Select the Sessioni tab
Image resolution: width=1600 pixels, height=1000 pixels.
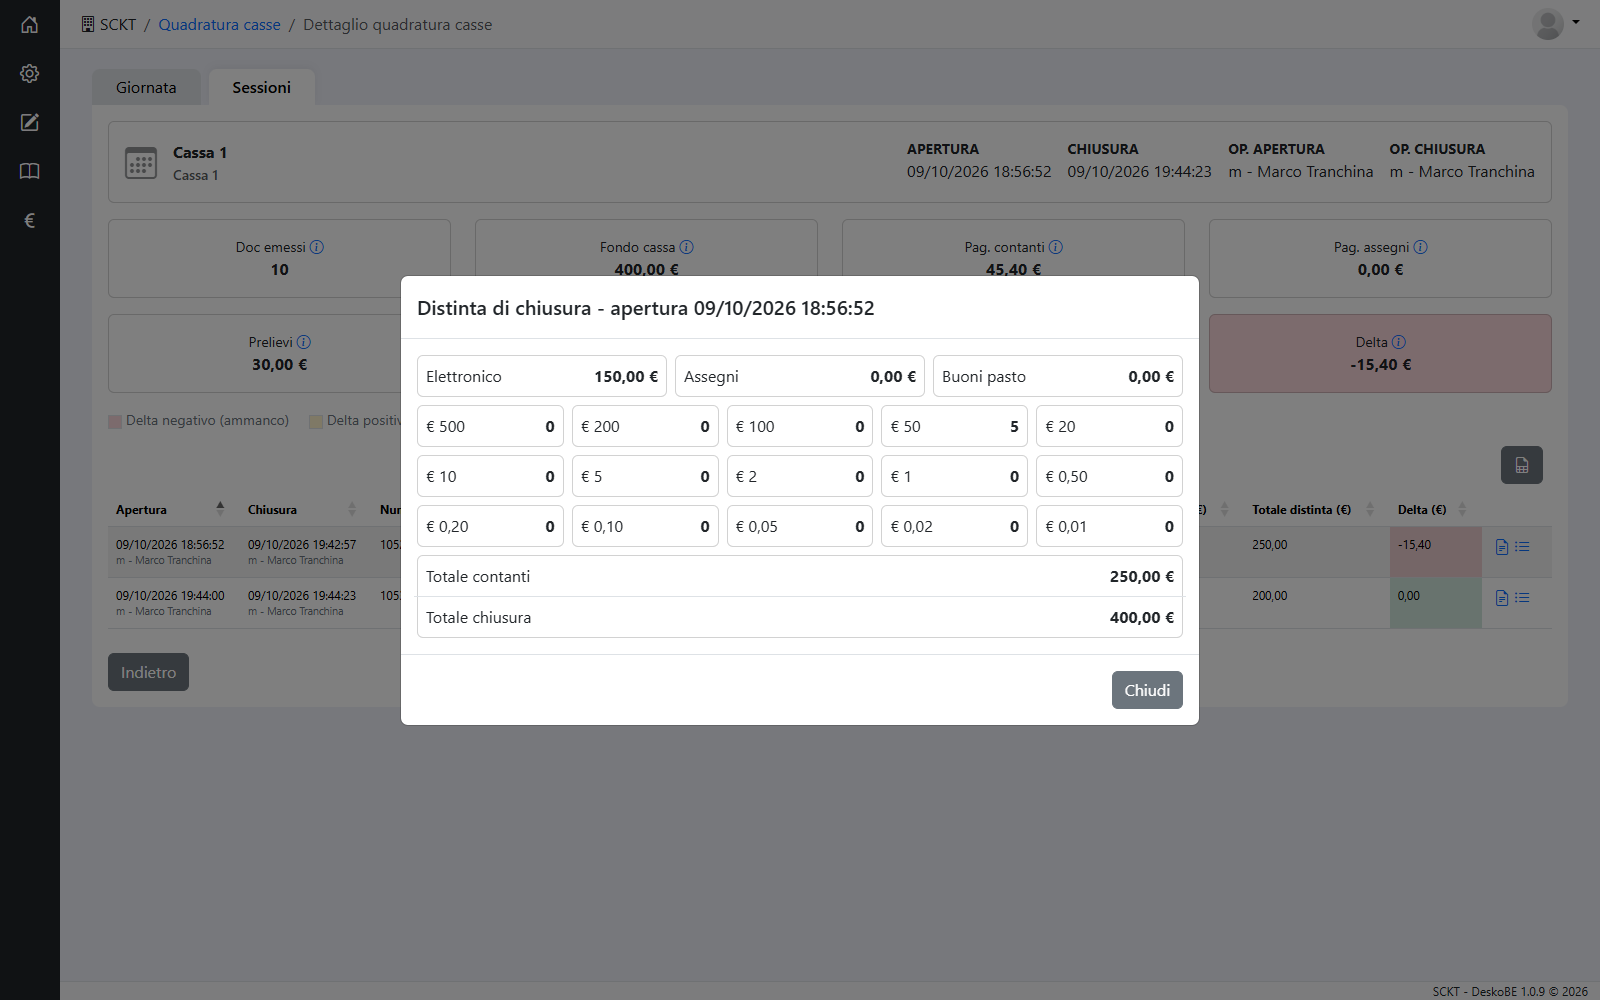point(262,87)
